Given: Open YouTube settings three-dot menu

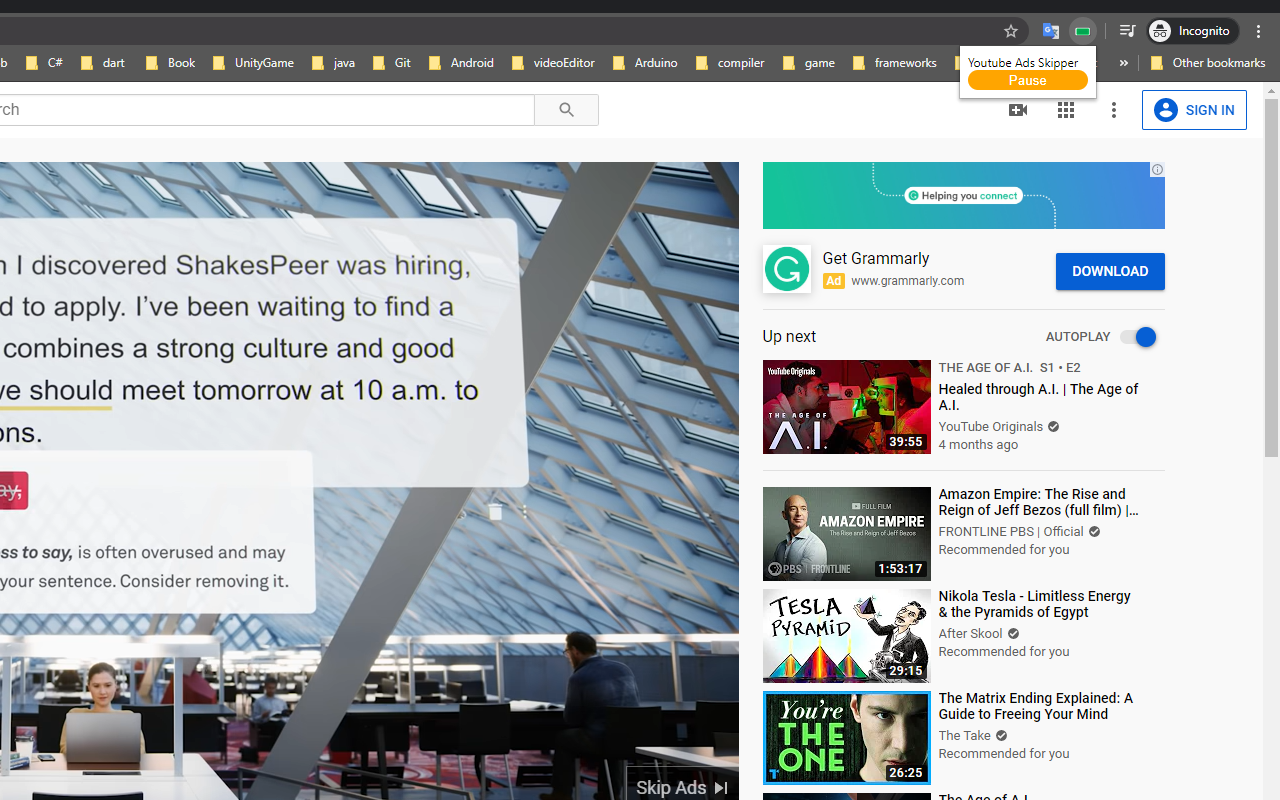Looking at the screenshot, I should click(1114, 110).
